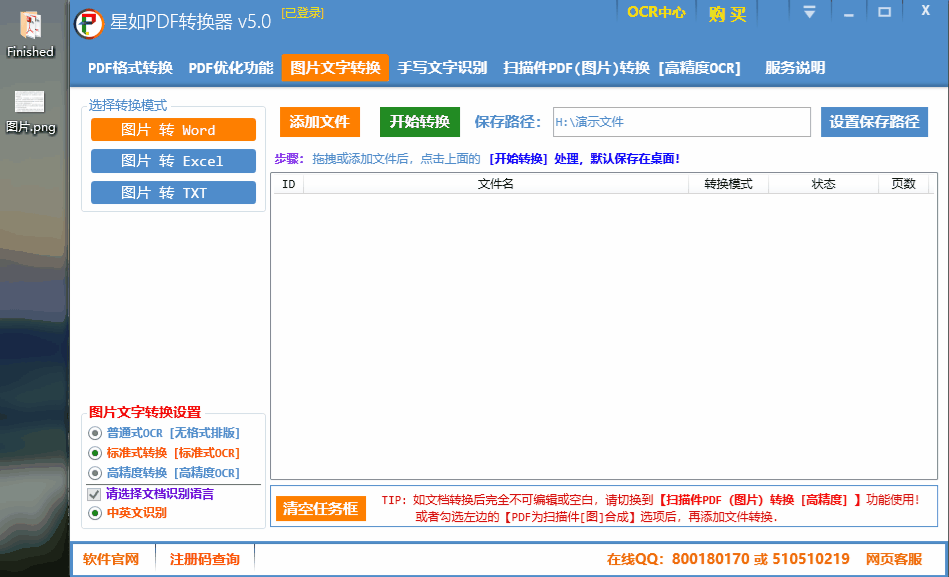Click the [已登录] login status text

click(x=303, y=13)
